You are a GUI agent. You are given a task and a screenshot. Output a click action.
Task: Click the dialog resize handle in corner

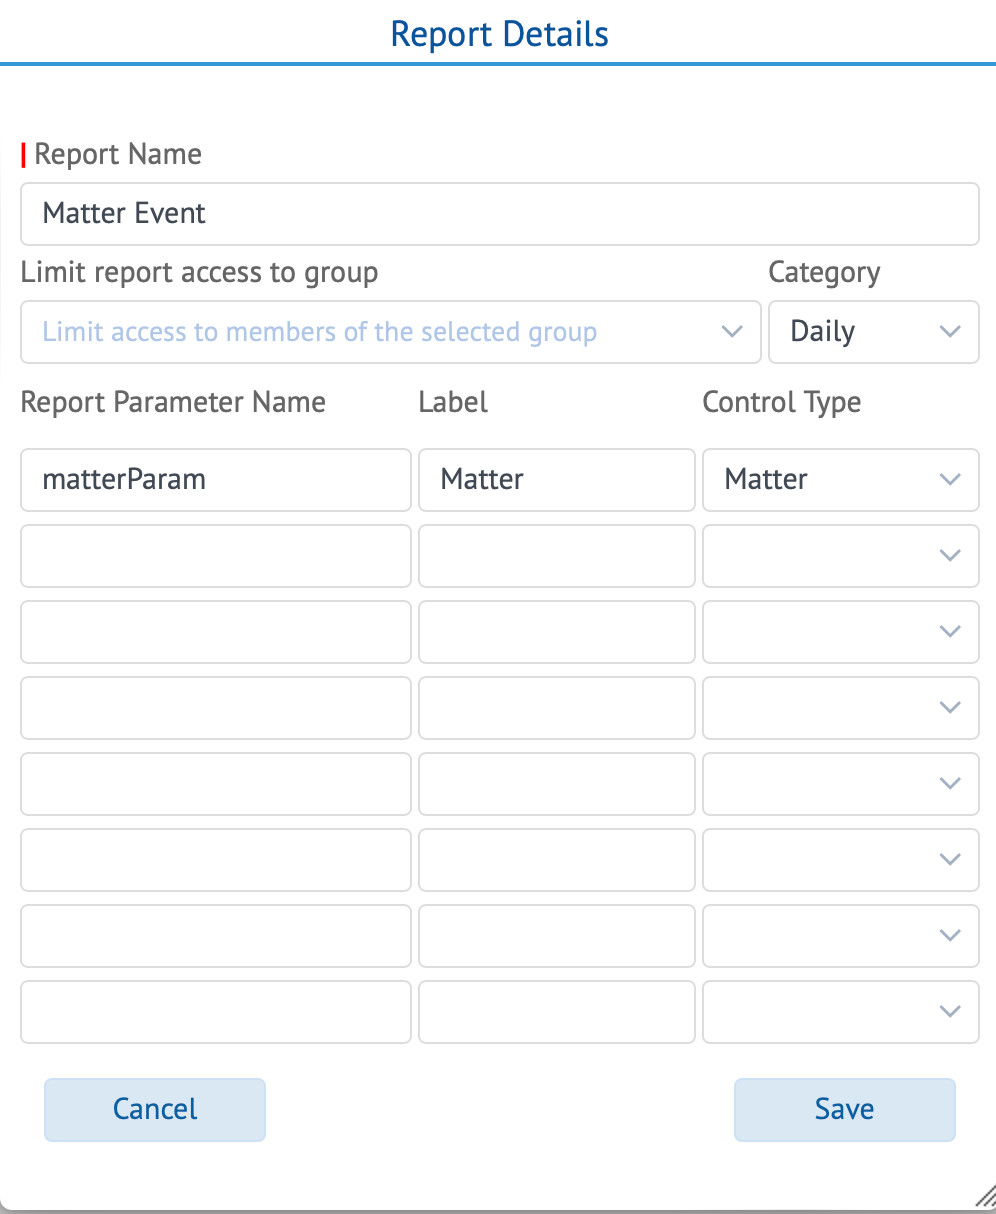[x=985, y=1197]
